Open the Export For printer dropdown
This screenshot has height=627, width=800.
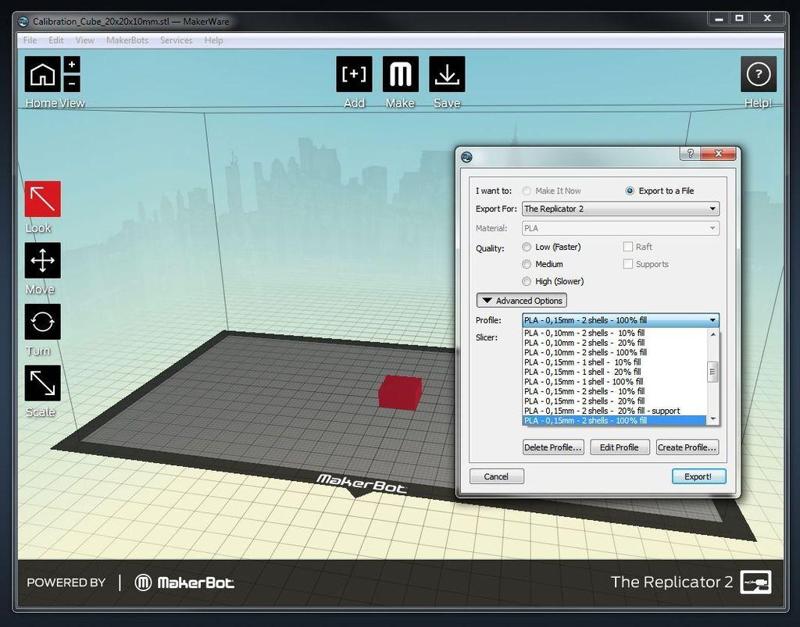(x=620, y=209)
